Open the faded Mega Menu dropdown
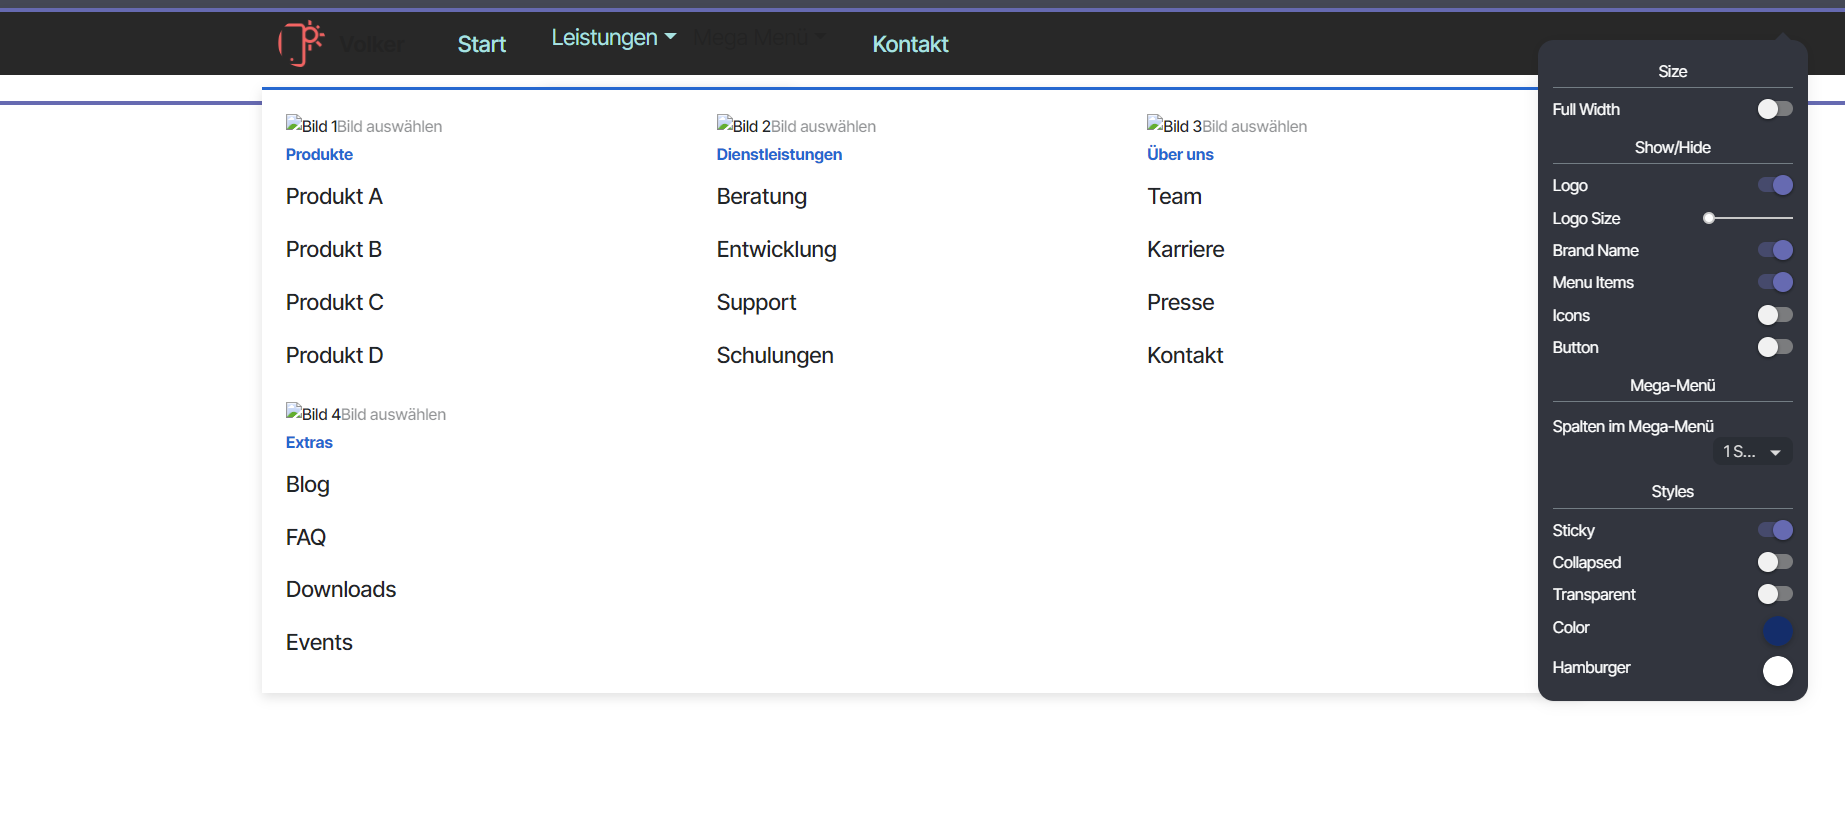The width and height of the screenshot is (1845, 826). [x=759, y=38]
